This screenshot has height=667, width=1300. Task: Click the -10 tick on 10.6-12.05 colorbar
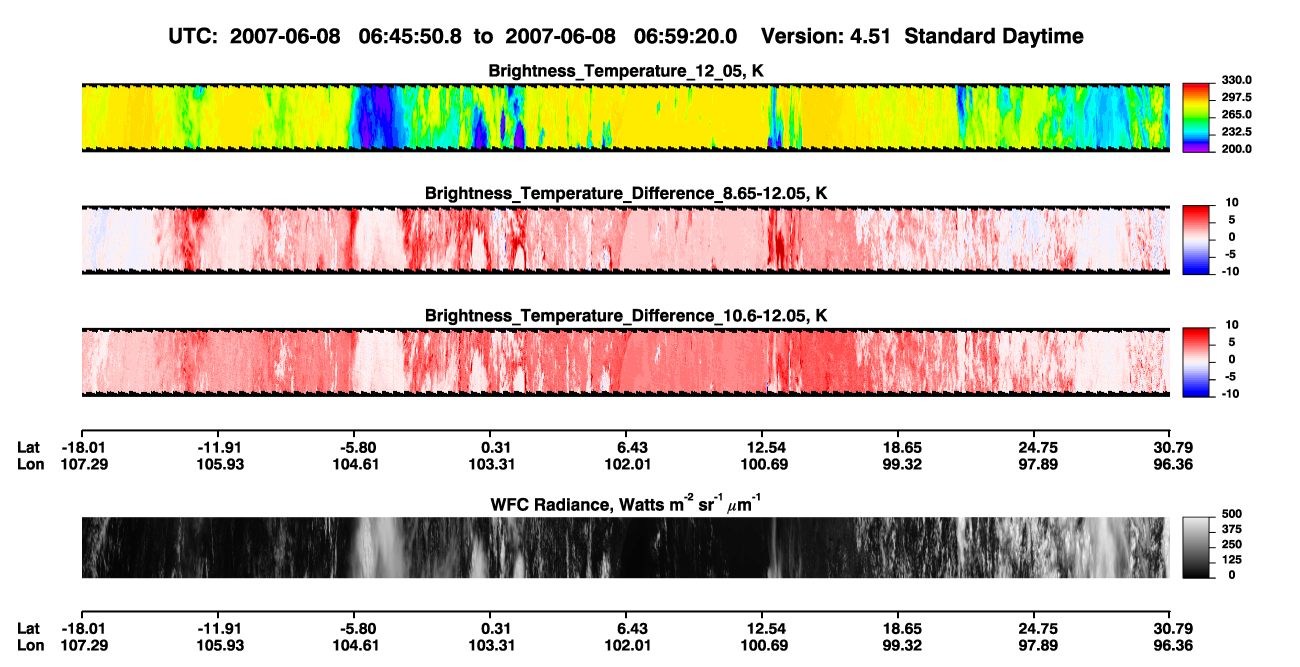click(x=1231, y=394)
